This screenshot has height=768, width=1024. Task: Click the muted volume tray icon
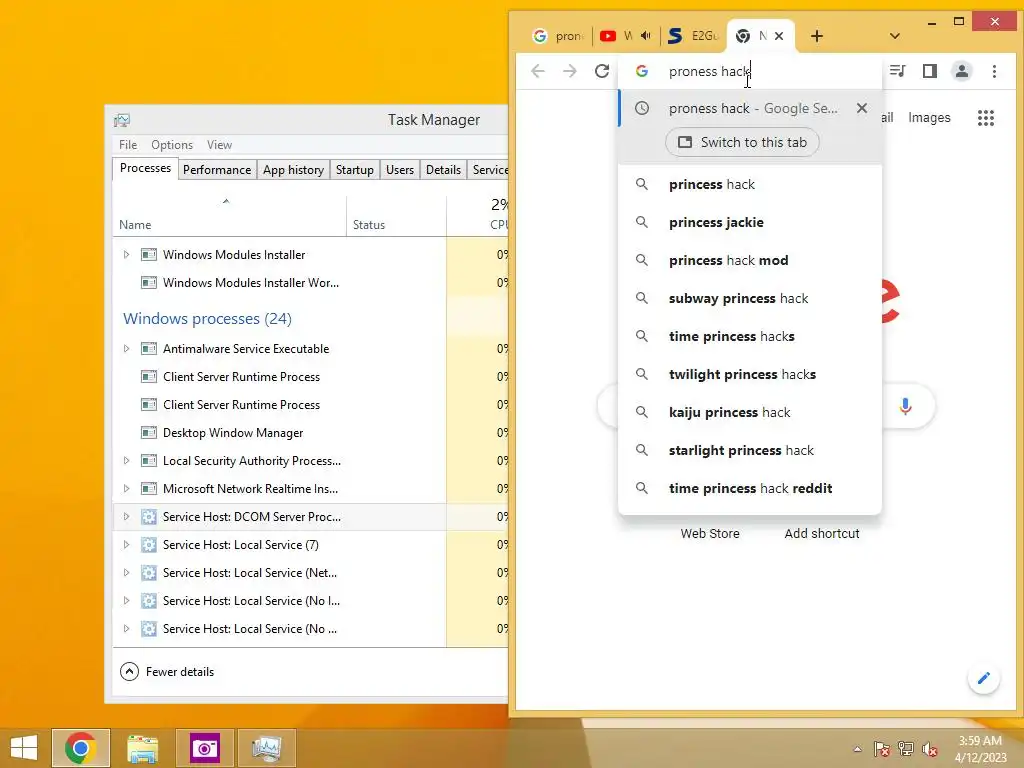(929, 748)
